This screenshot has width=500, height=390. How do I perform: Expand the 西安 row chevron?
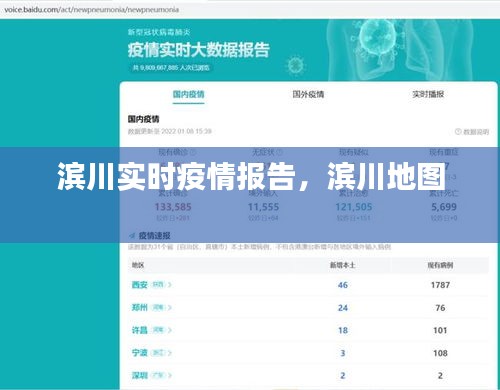pos(170,285)
